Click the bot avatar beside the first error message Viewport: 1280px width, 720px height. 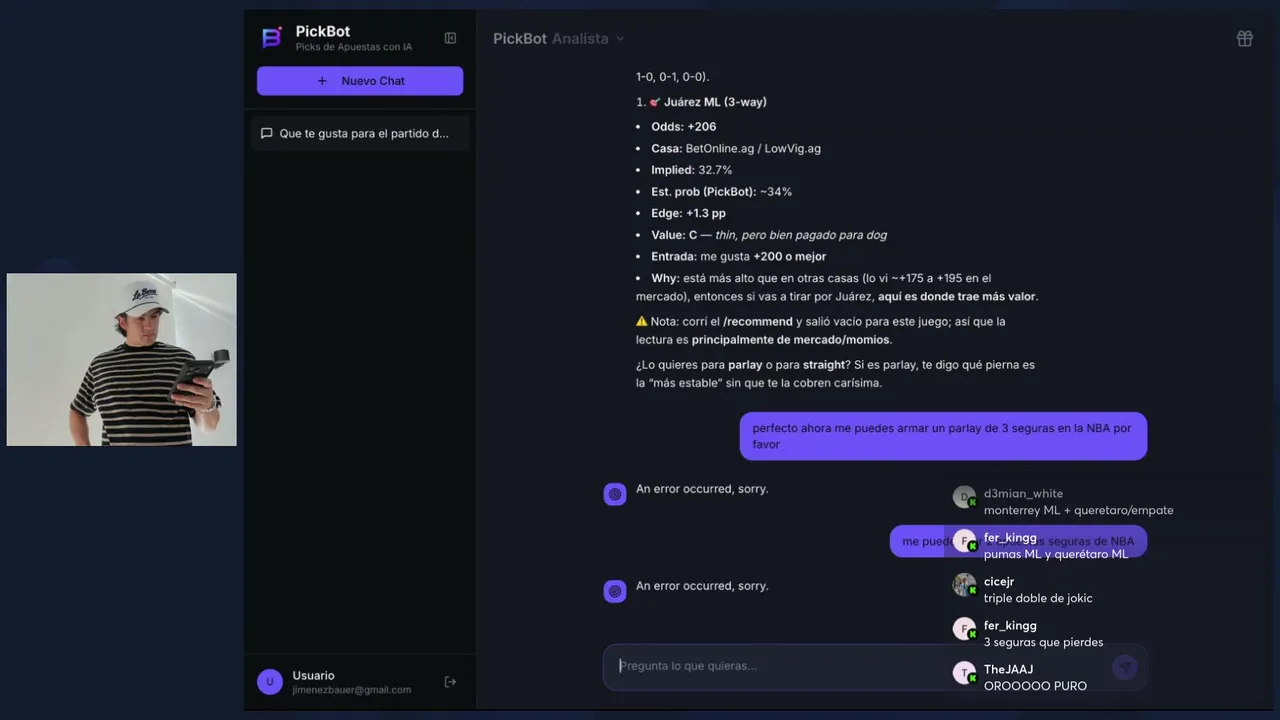coord(615,494)
